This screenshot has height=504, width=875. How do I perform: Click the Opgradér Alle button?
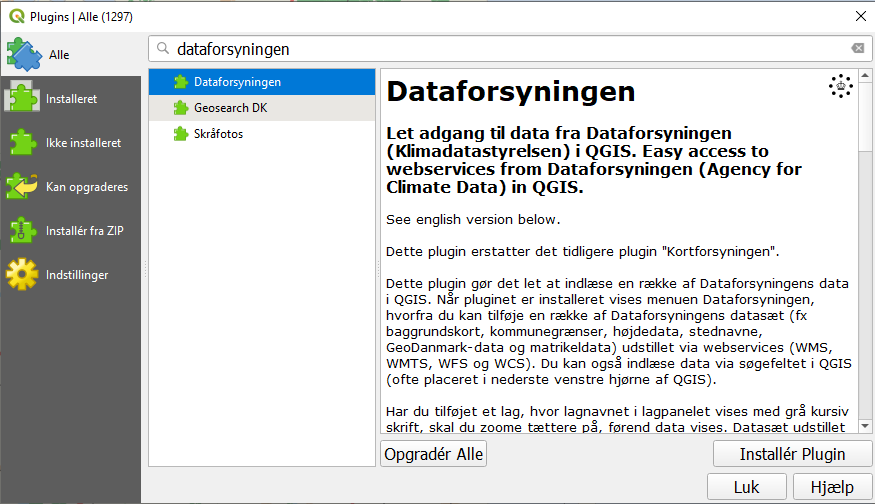click(434, 454)
